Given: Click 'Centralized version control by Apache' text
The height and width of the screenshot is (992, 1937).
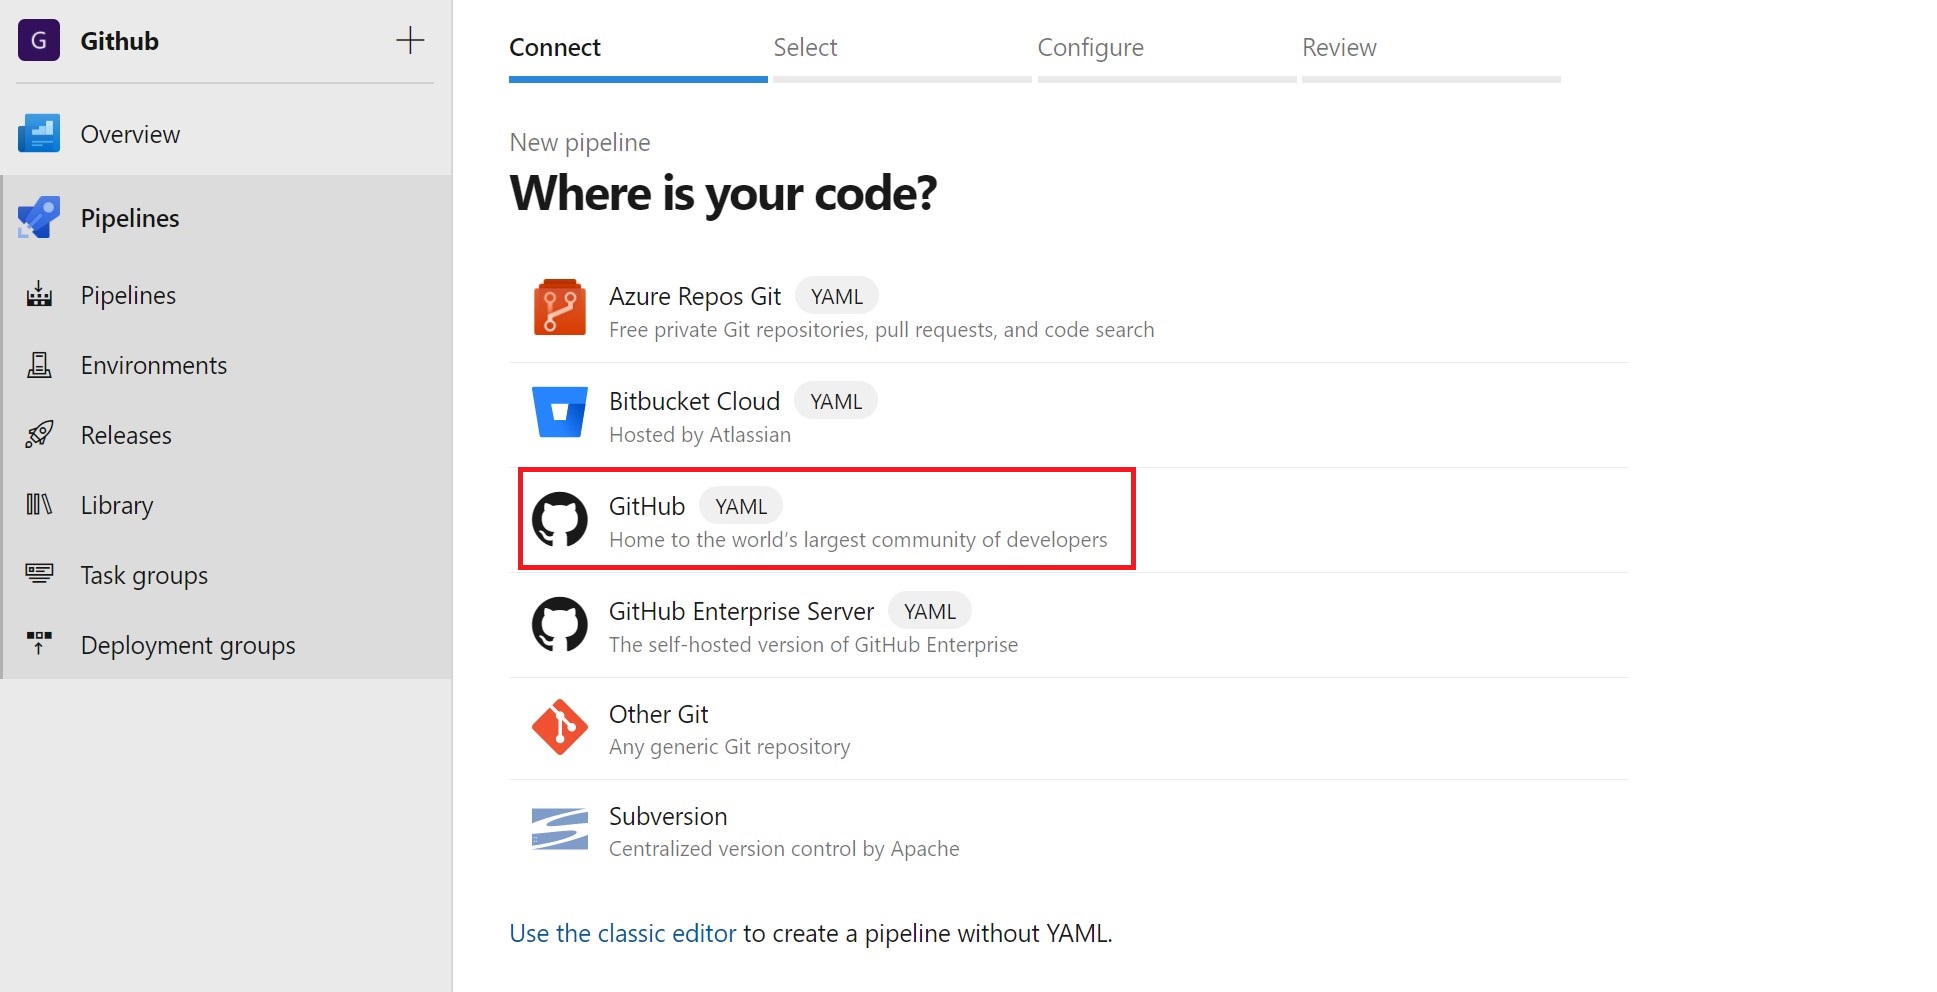Looking at the screenshot, I should (784, 849).
